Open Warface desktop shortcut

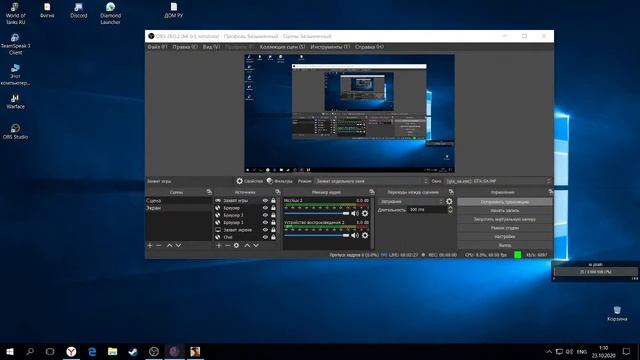click(x=15, y=101)
